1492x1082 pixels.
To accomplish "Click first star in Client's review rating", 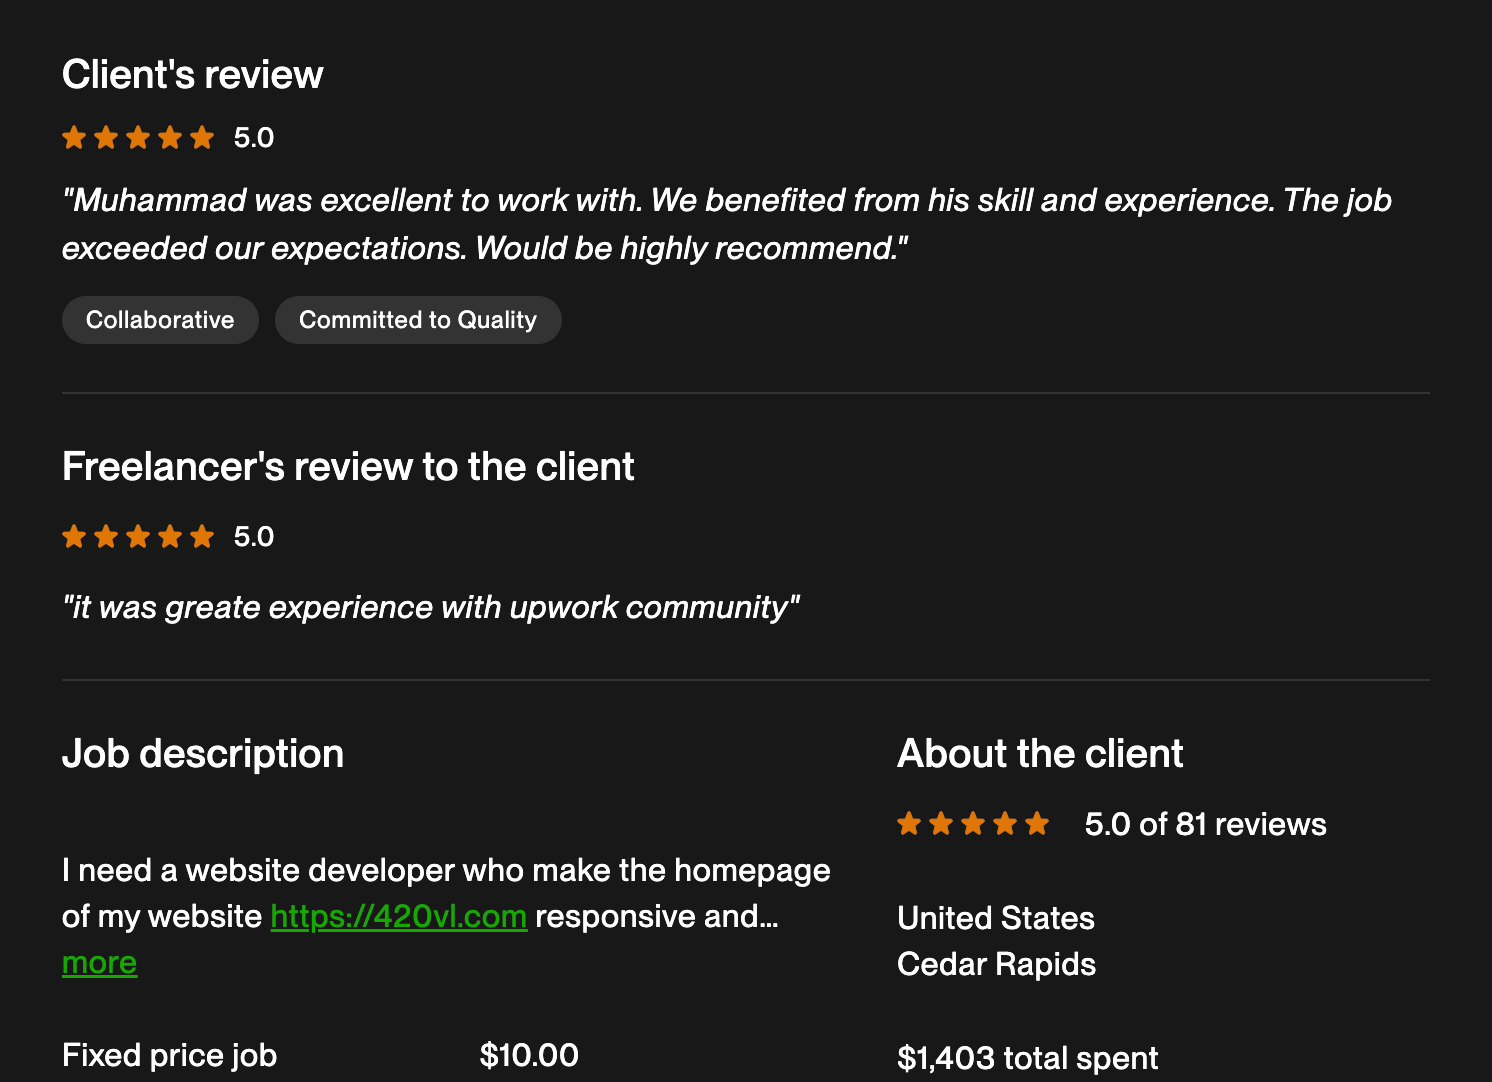I will [74, 137].
